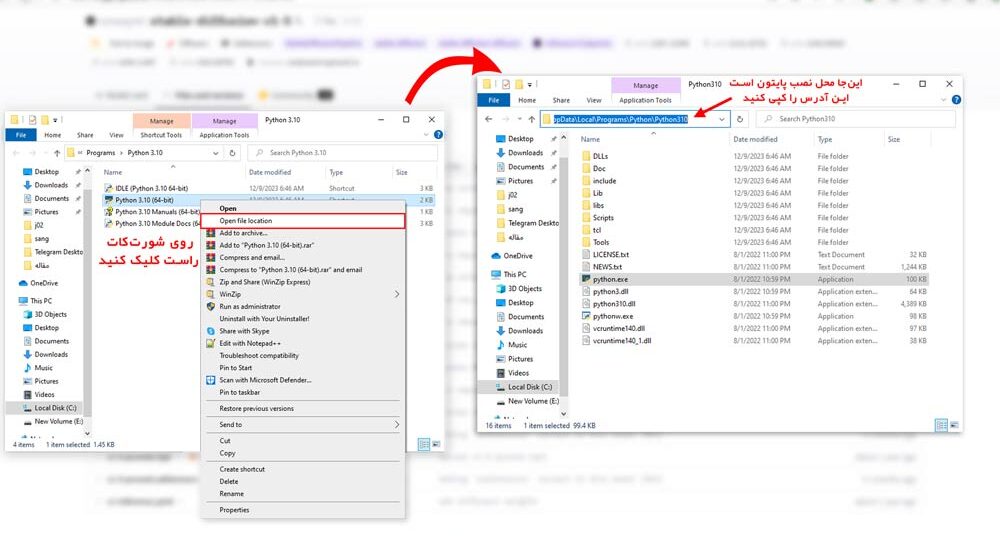Open the Lib folder
The width and height of the screenshot is (1000, 536).
(x=598, y=193)
